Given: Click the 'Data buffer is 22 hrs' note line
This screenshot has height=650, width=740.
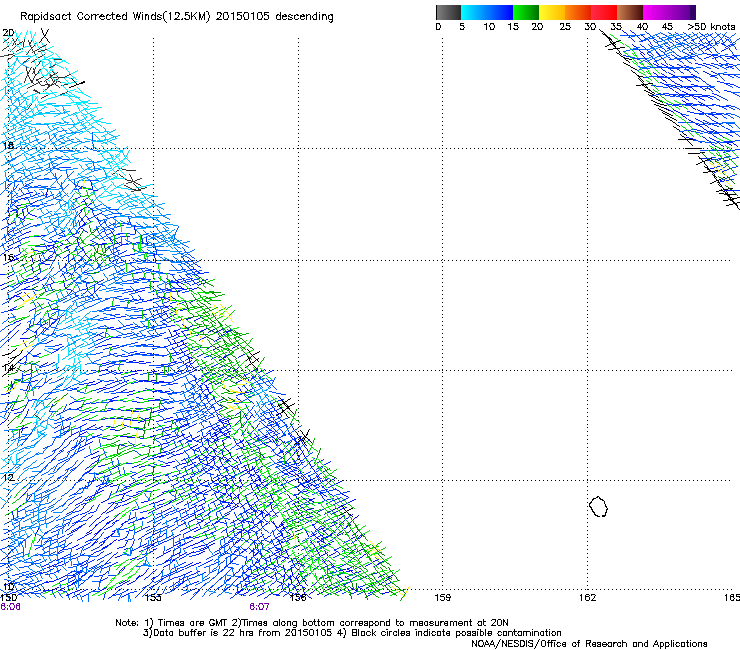Looking at the screenshot, I should click(352, 633).
